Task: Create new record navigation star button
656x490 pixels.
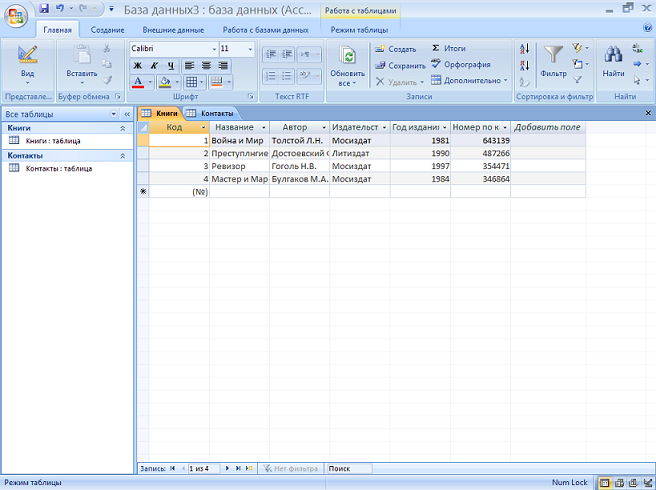Action: click(x=249, y=469)
